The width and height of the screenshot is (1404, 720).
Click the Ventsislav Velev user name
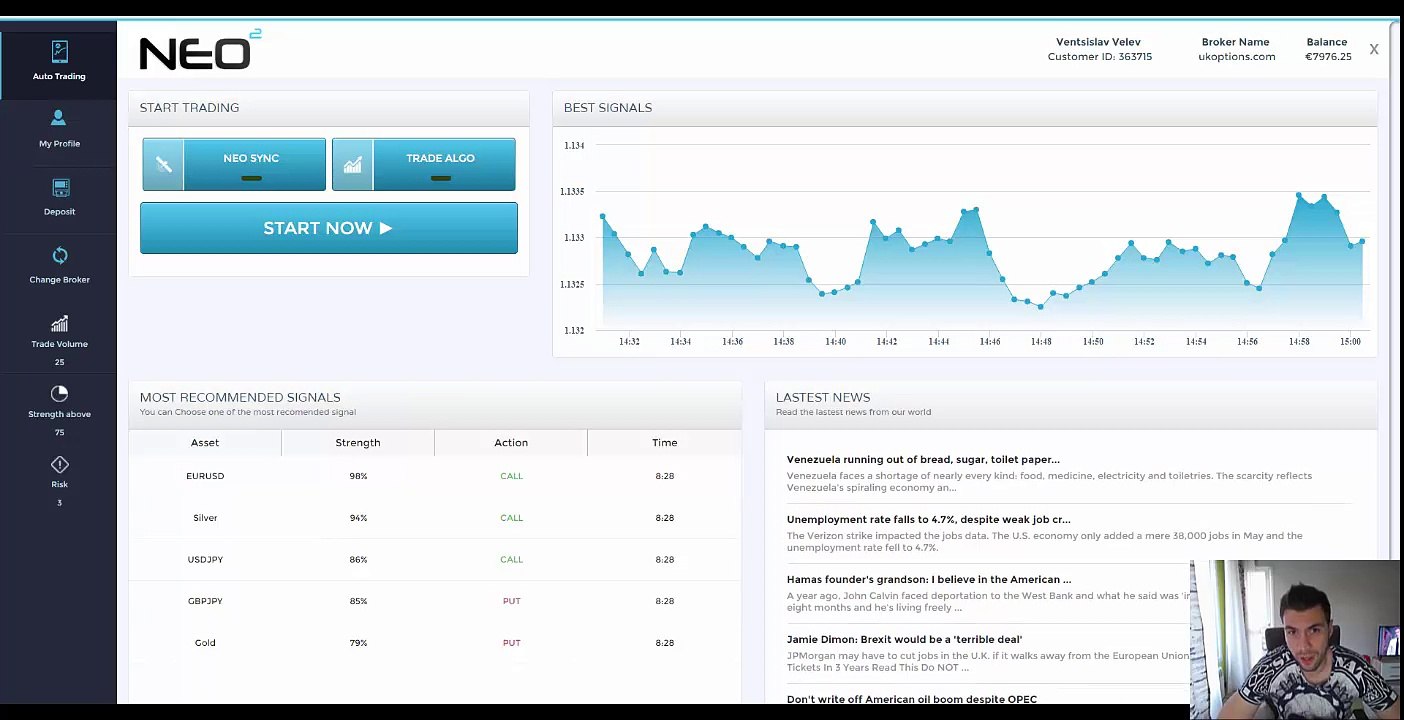click(1098, 42)
